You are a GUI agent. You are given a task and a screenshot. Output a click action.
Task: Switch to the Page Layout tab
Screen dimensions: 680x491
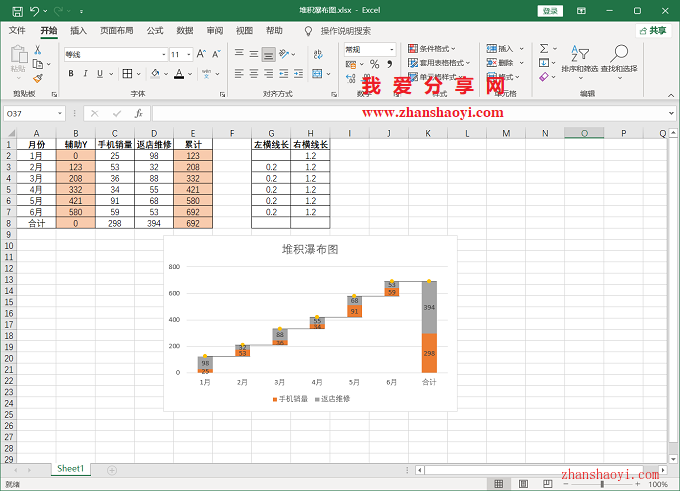tap(117, 31)
